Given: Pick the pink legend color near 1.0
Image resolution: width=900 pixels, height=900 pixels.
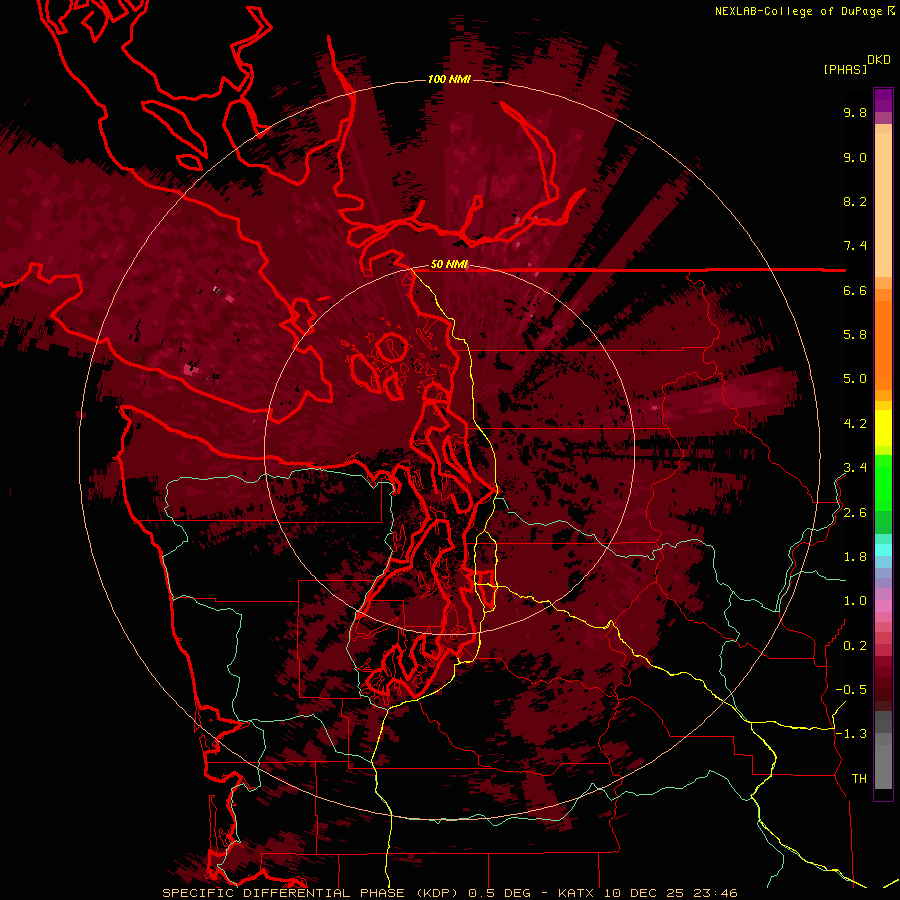Looking at the screenshot, I should point(883,606).
